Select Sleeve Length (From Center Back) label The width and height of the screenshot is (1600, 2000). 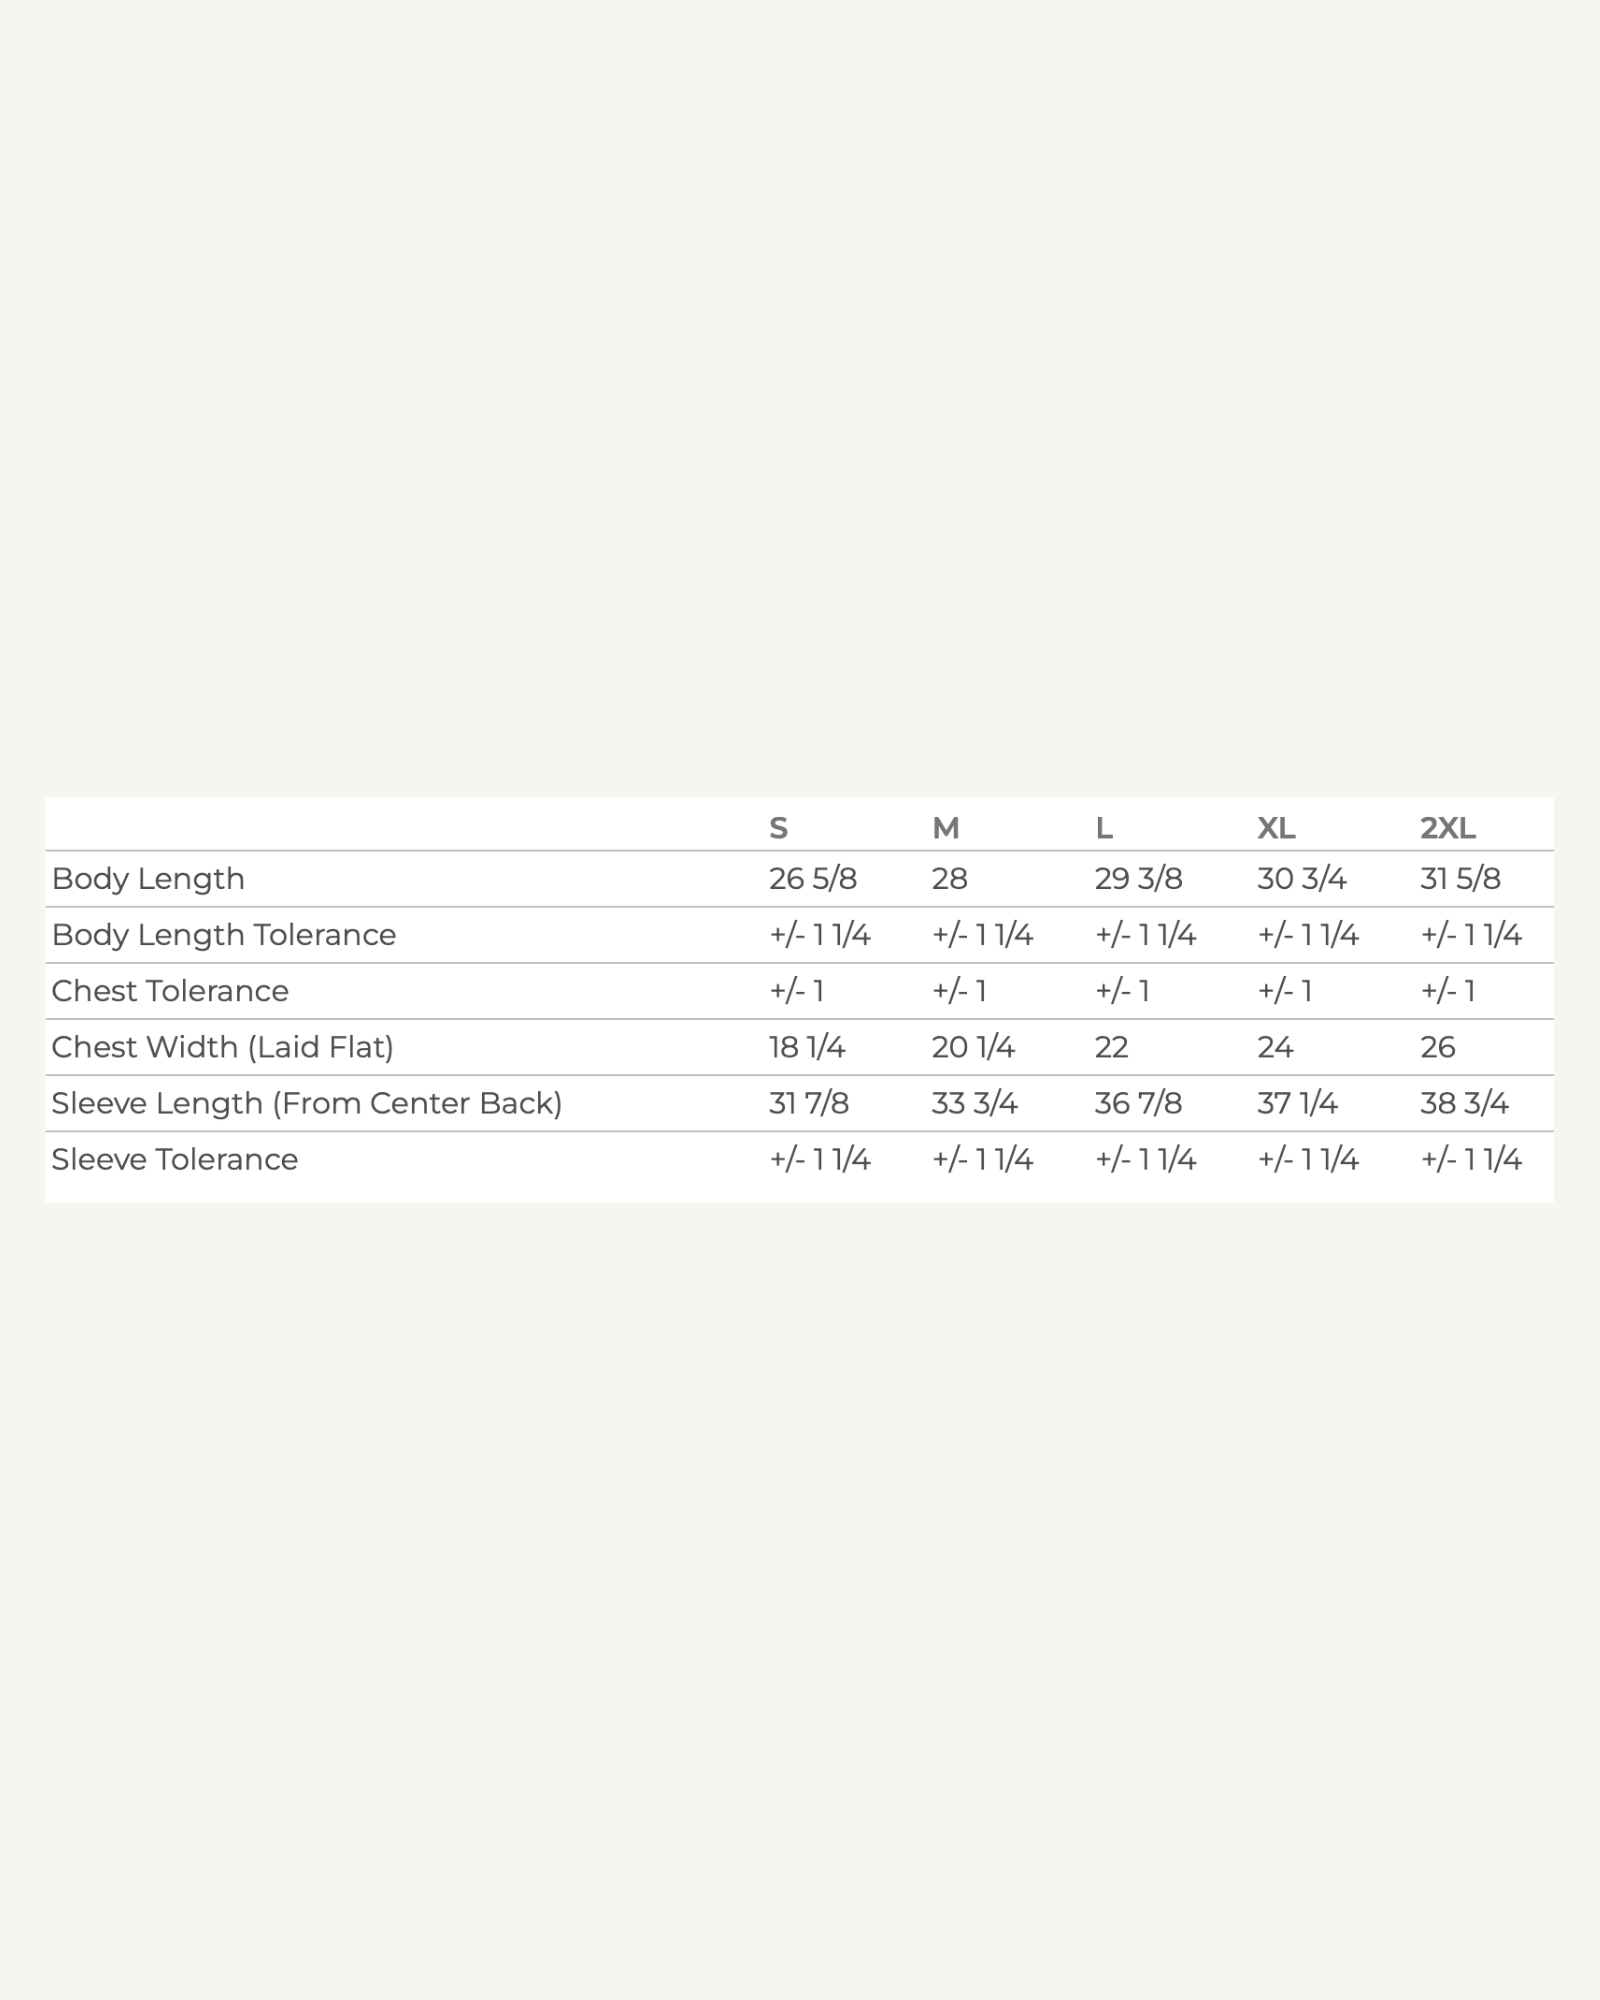307,1103
